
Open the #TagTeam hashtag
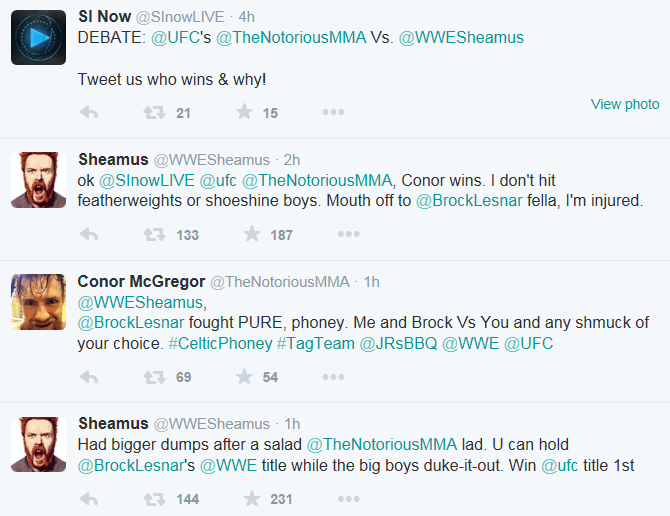pyautogui.click(x=314, y=343)
